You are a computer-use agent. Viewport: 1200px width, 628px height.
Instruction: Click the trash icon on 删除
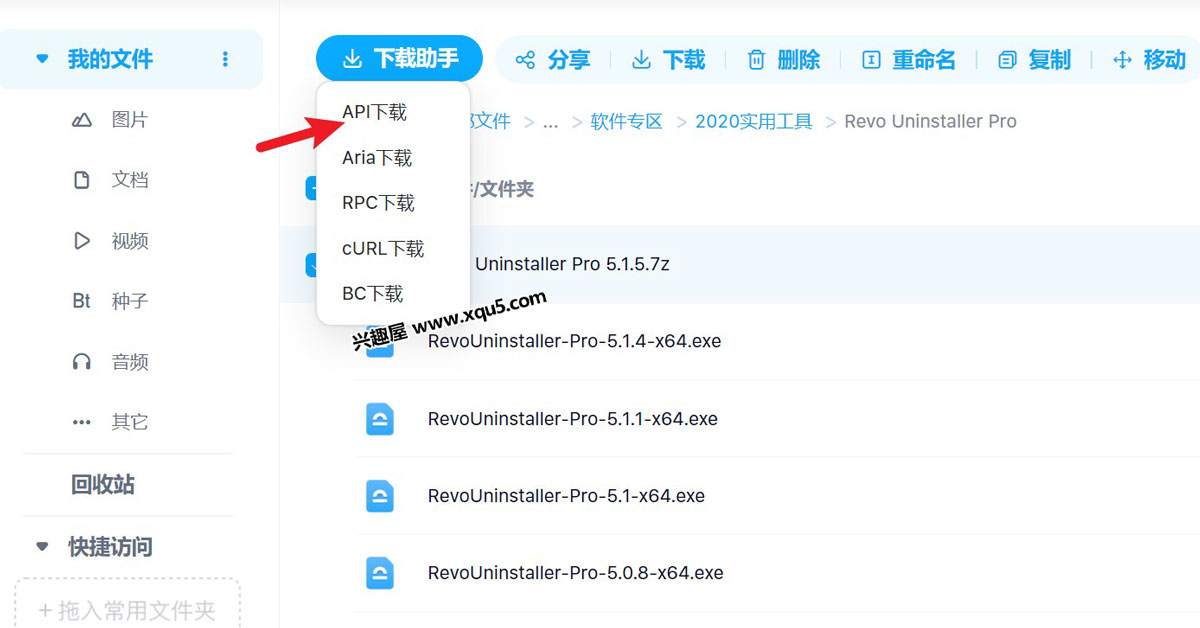click(x=757, y=60)
